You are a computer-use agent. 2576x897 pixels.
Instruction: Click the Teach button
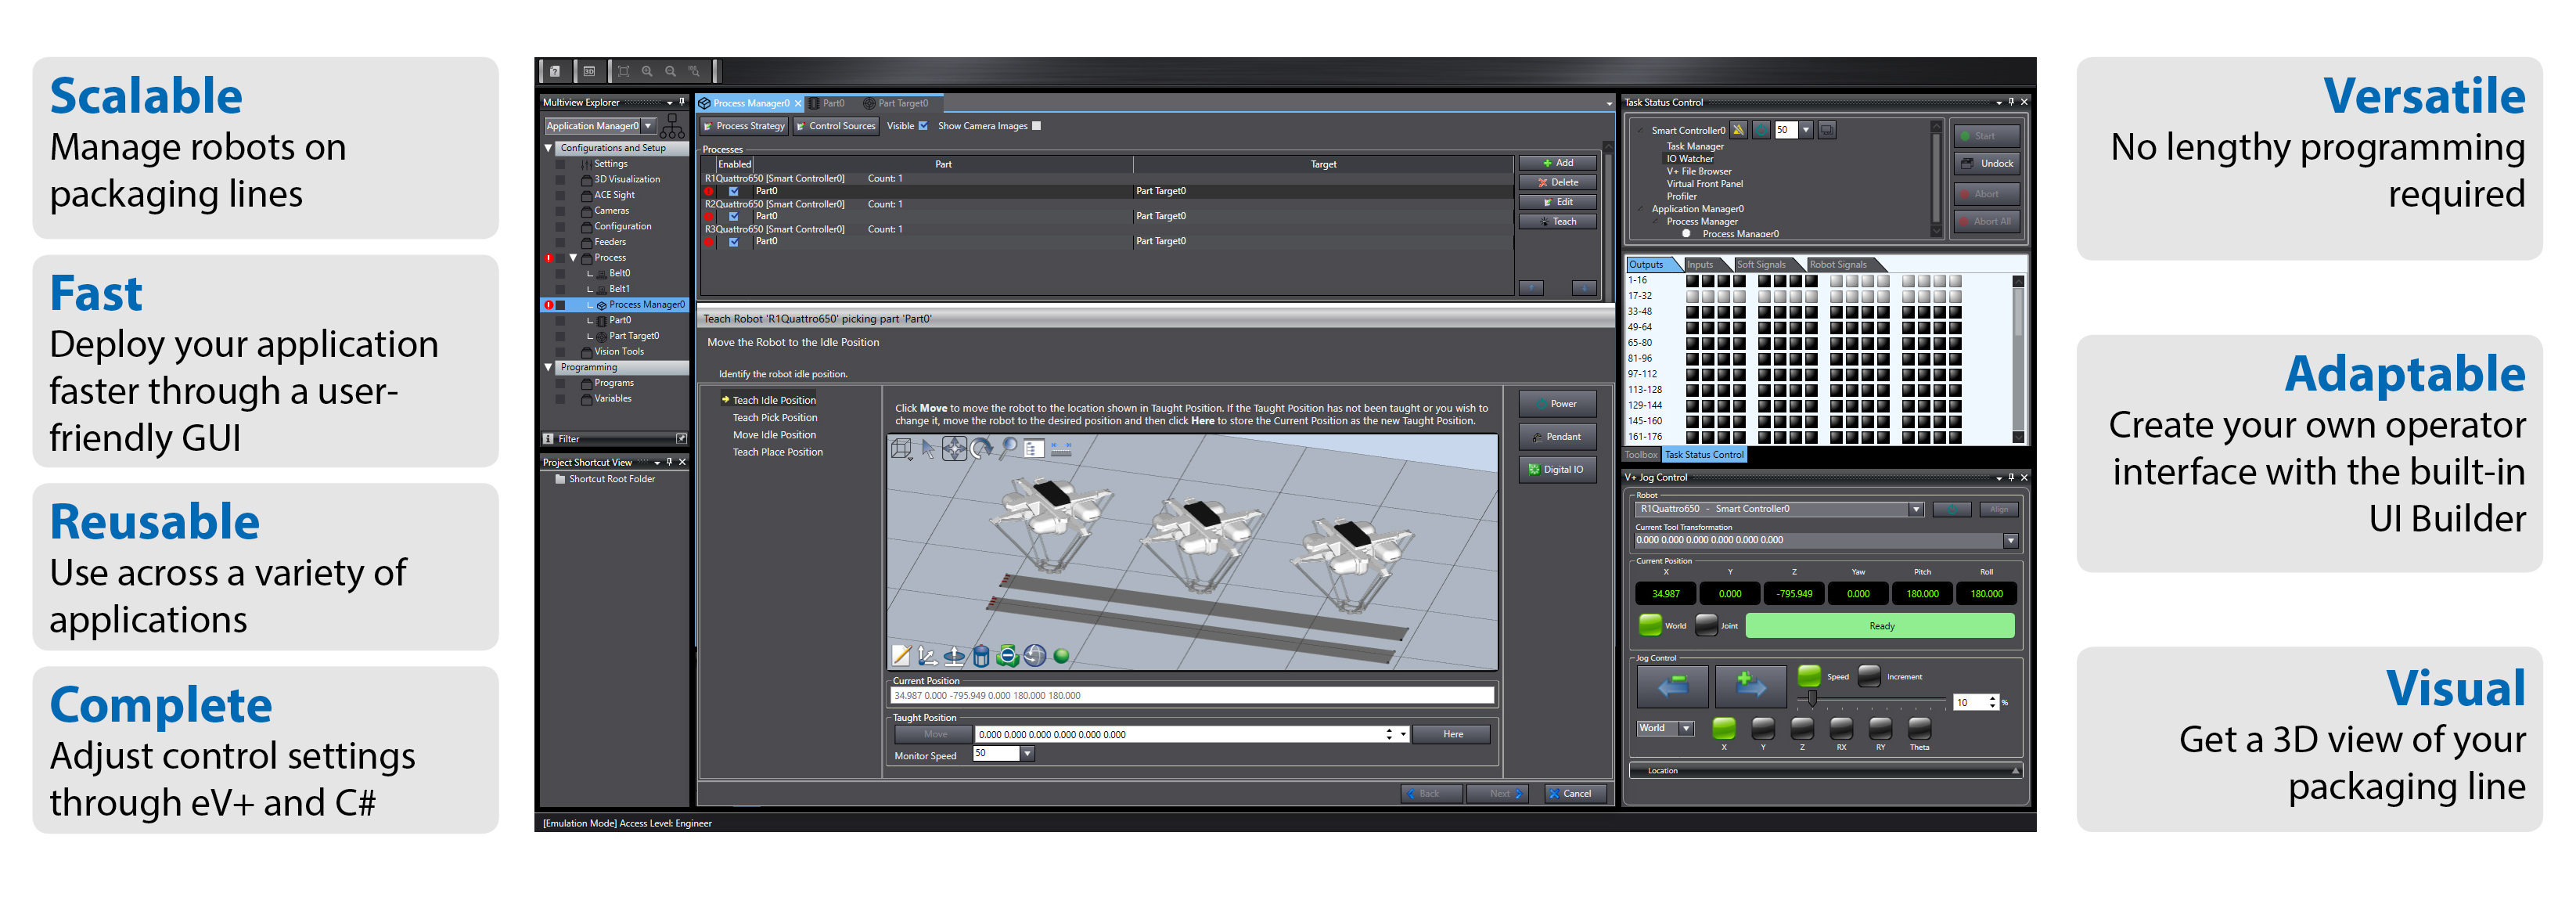pos(1557,222)
